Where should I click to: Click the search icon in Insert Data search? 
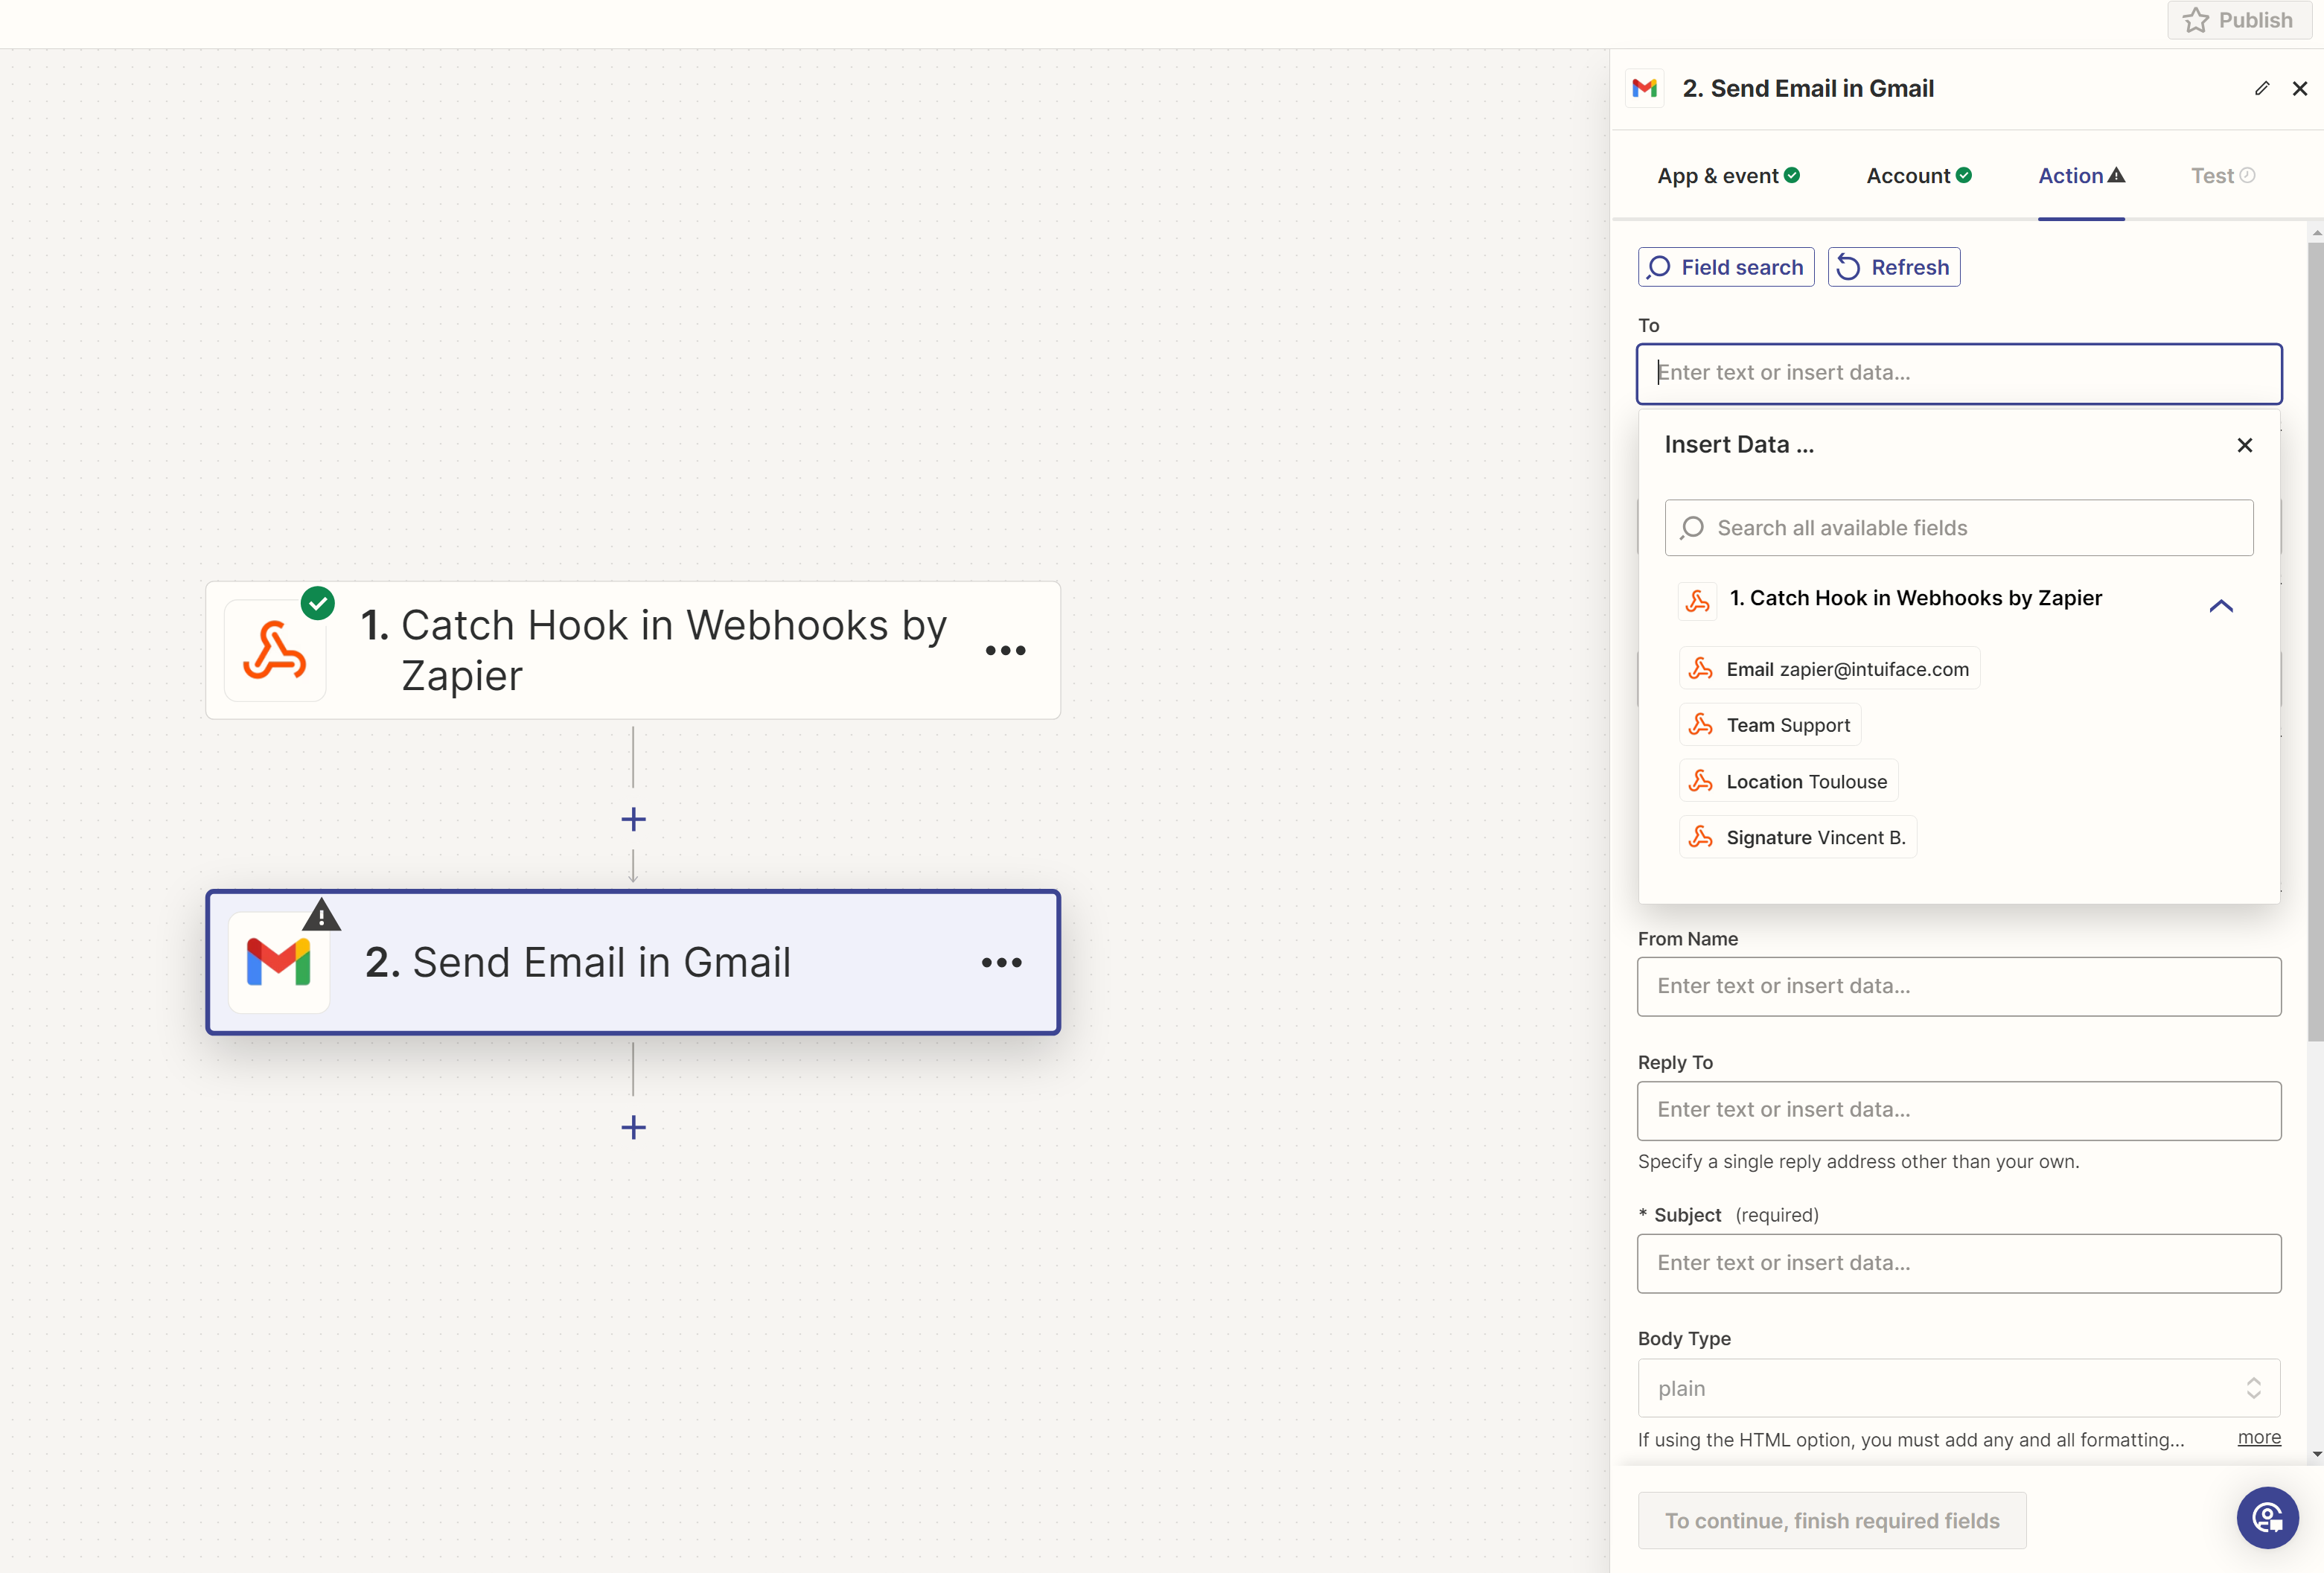tap(1692, 528)
